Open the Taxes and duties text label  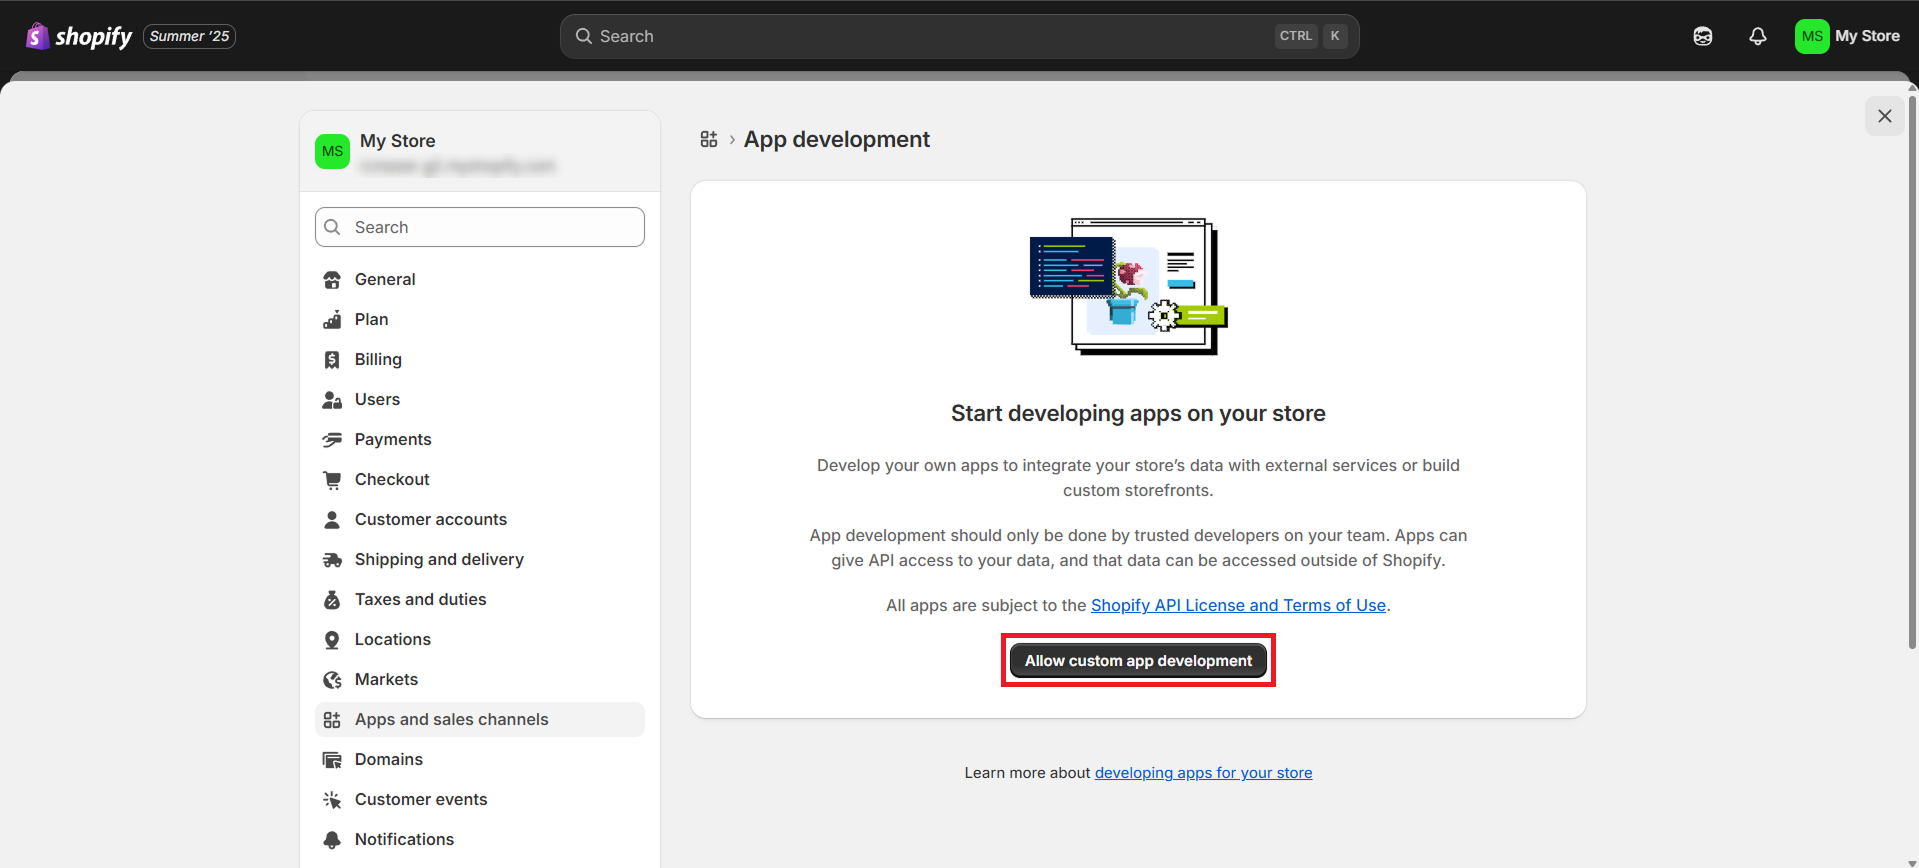click(420, 599)
